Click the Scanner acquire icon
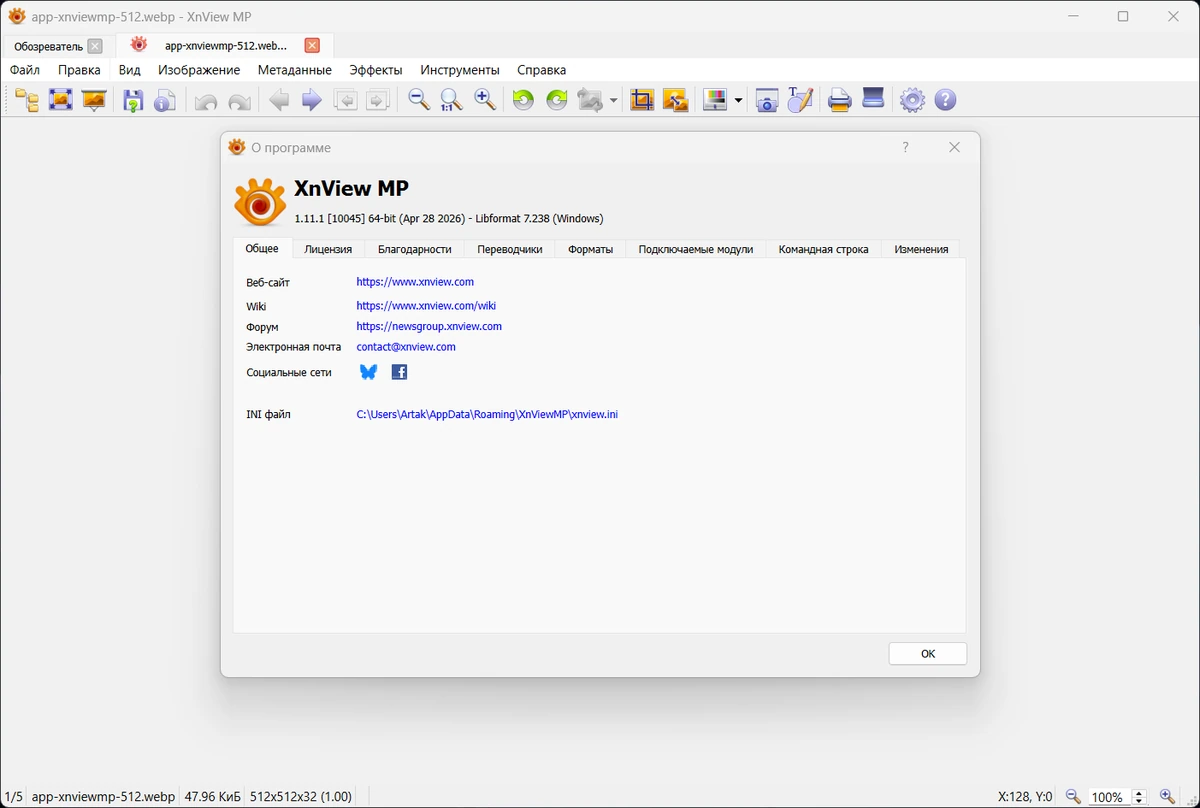This screenshot has width=1200, height=808. click(x=873, y=99)
